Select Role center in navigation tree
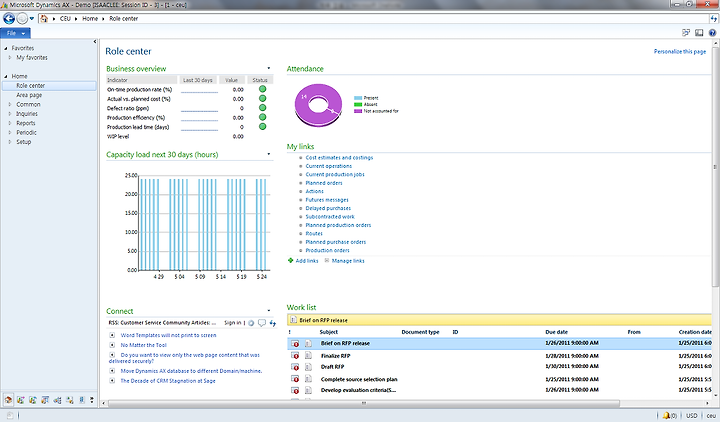Image resolution: width=720 pixels, height=422 pixels. pyautogui.click(x=49, y=86)
